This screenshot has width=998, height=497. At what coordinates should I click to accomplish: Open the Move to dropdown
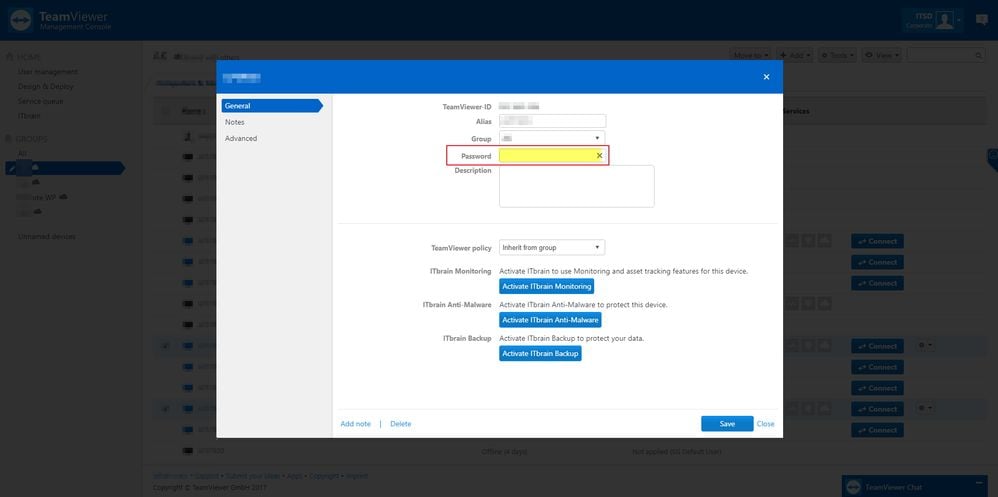pos(750,55)
